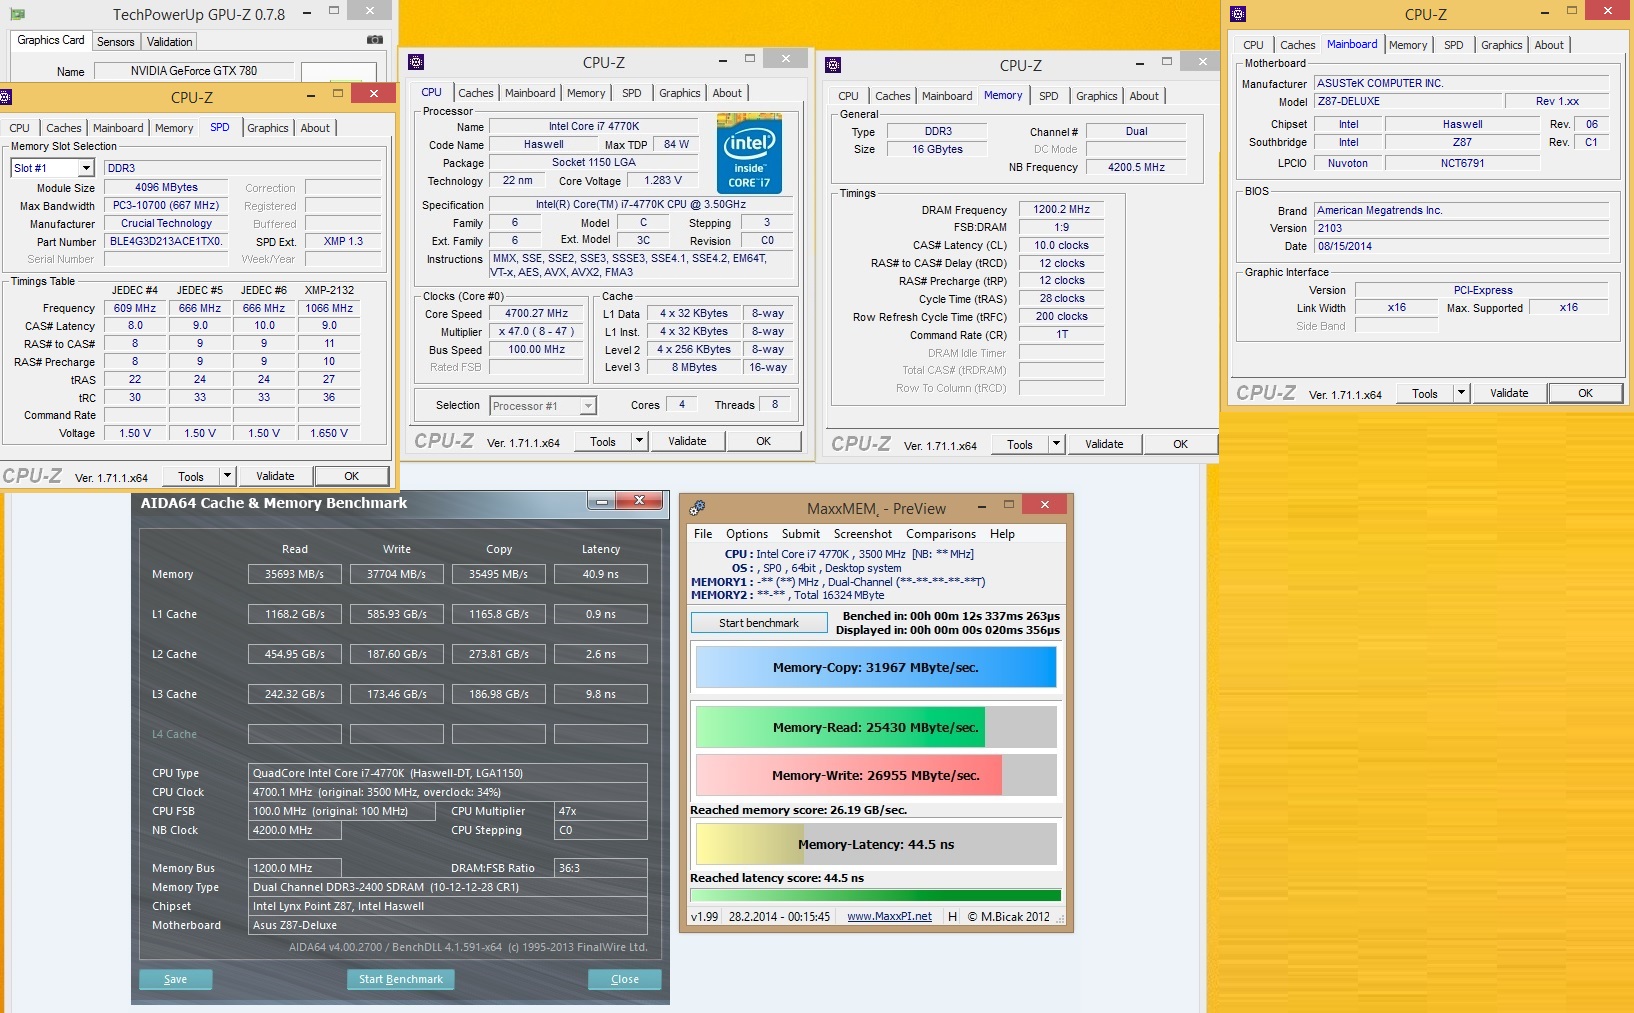
Task: Click the app icon of CPU-Z Mainboard window
Action: coord(1238,14)
